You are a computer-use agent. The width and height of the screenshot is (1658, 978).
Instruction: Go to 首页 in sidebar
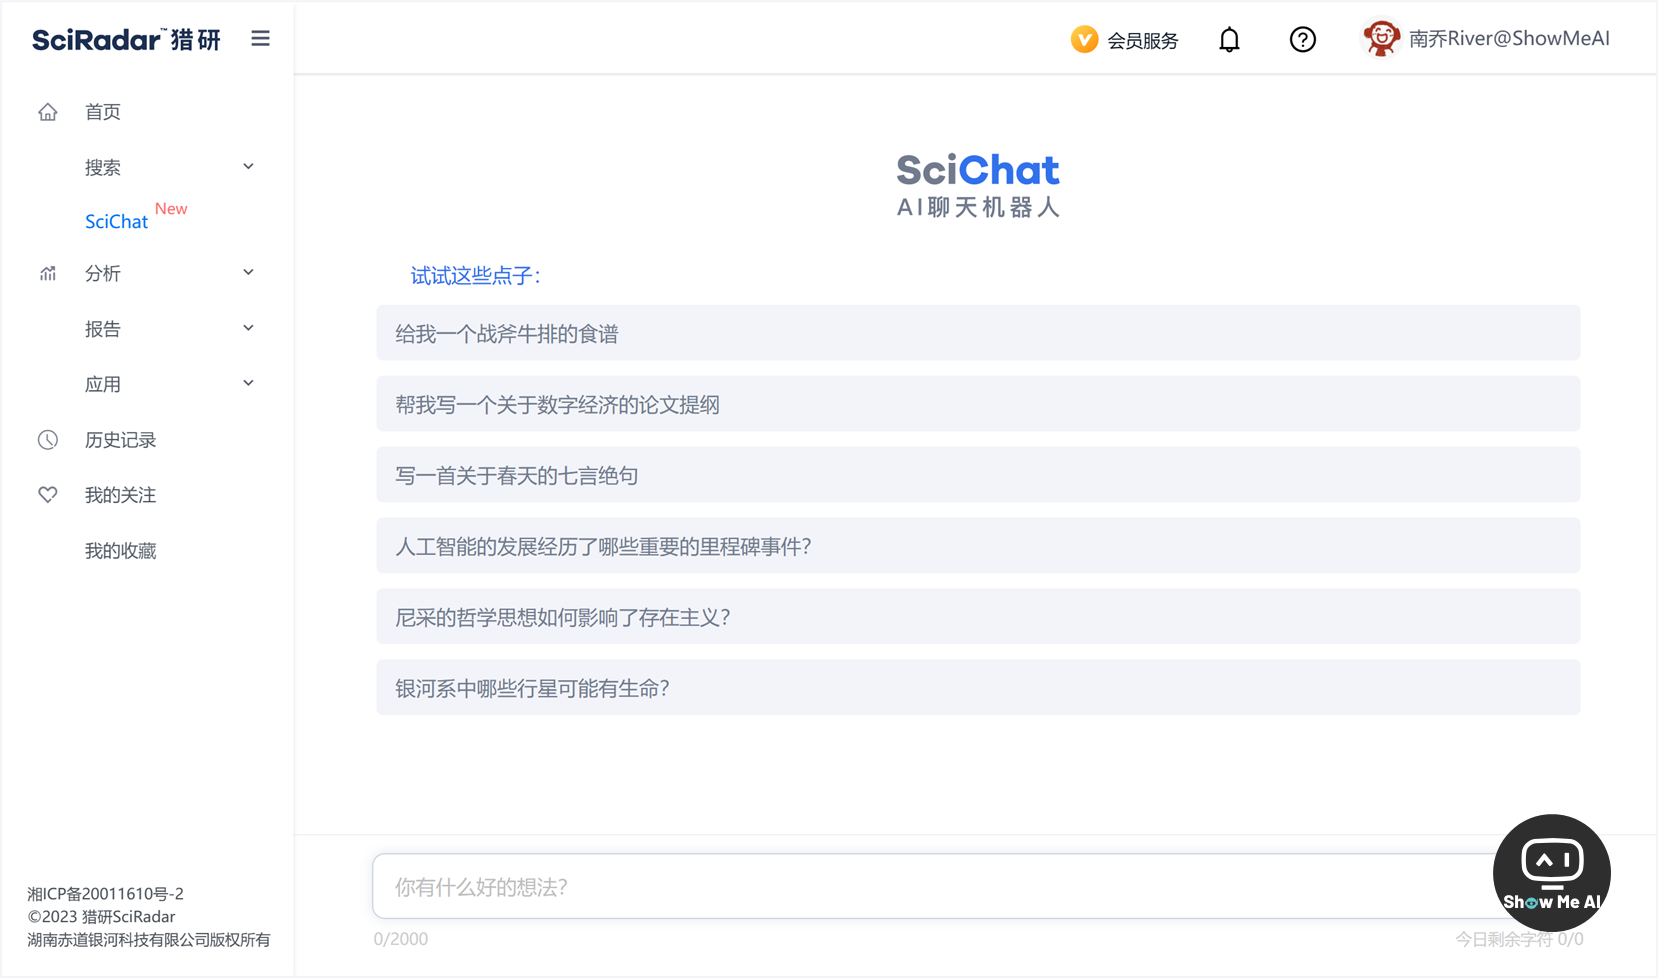coord(102,112)
